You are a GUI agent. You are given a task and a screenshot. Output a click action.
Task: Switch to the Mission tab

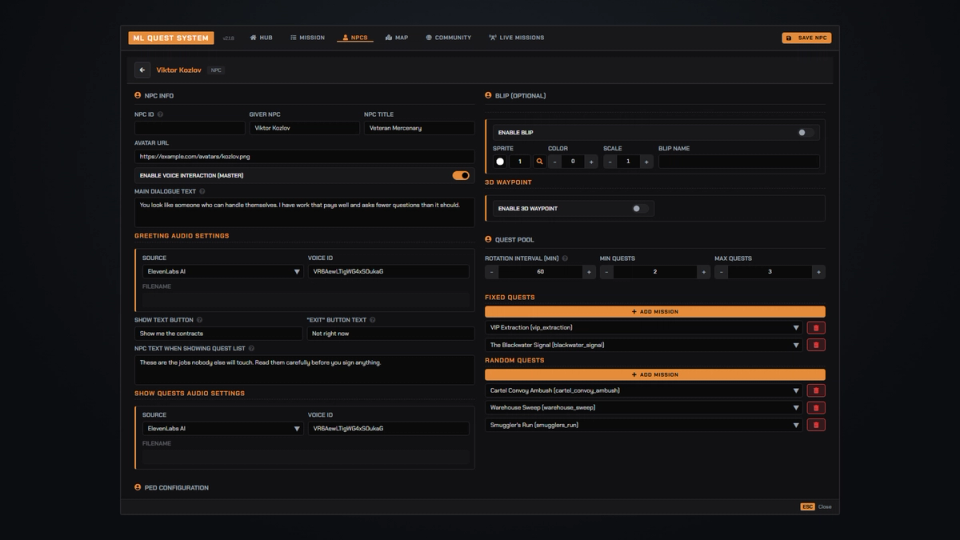click(x=307, y=37)
